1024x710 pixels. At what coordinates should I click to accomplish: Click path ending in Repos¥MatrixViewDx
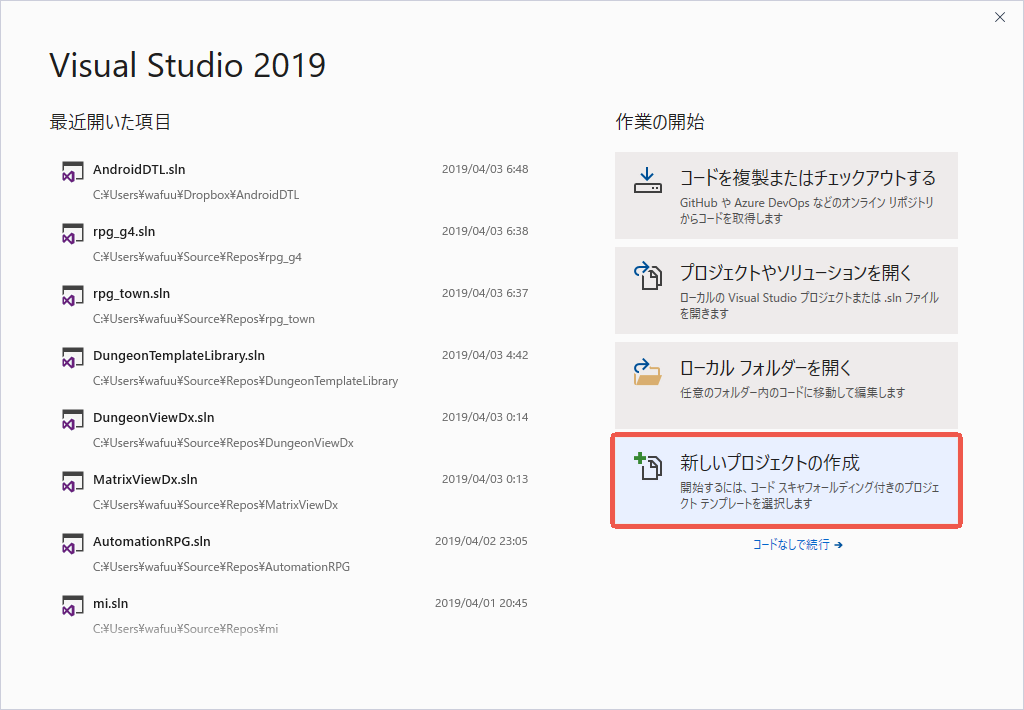[x=216, y=505]
